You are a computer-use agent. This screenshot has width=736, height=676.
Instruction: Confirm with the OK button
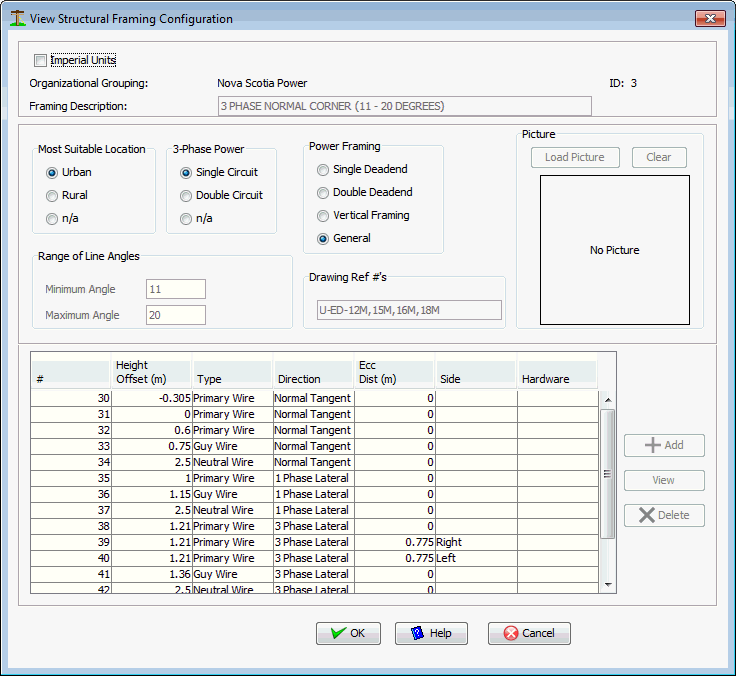coord(348,633)
